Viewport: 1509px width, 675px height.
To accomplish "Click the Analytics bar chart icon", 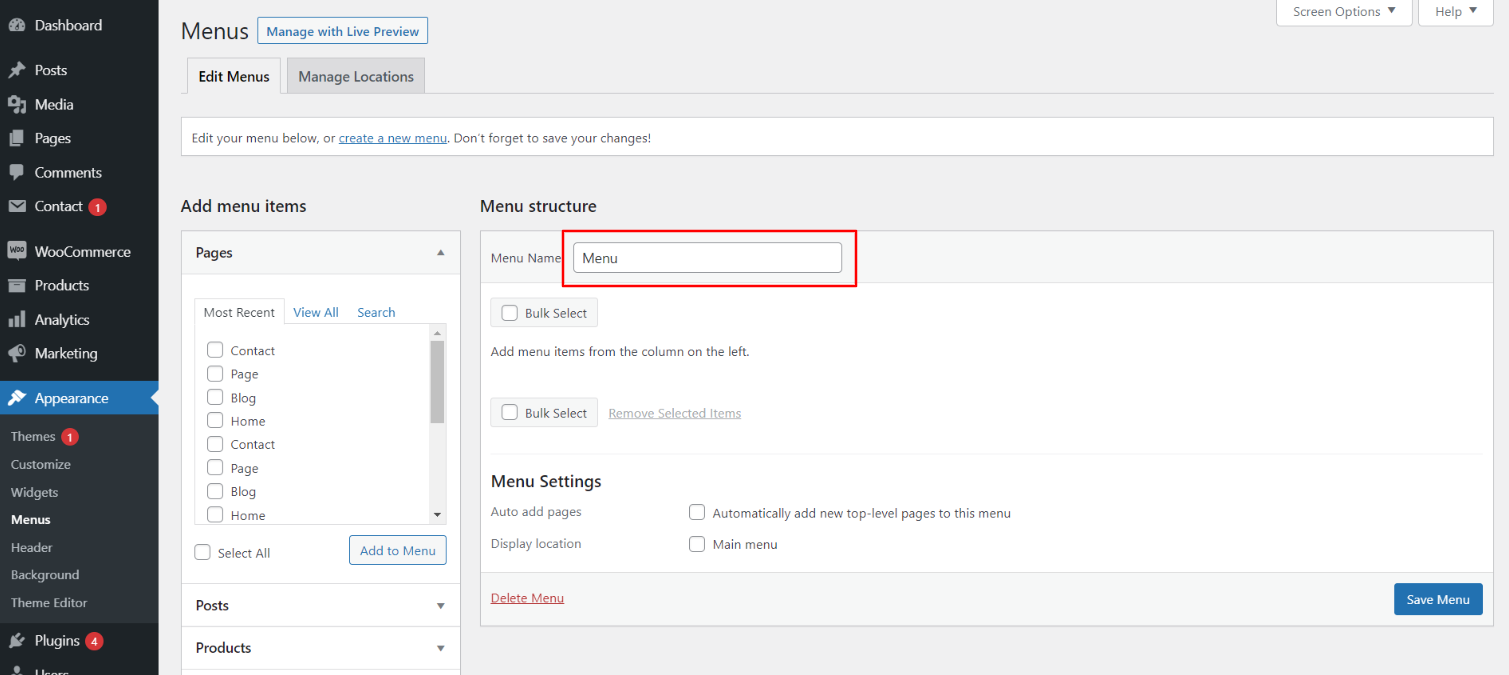I will 16,319.
